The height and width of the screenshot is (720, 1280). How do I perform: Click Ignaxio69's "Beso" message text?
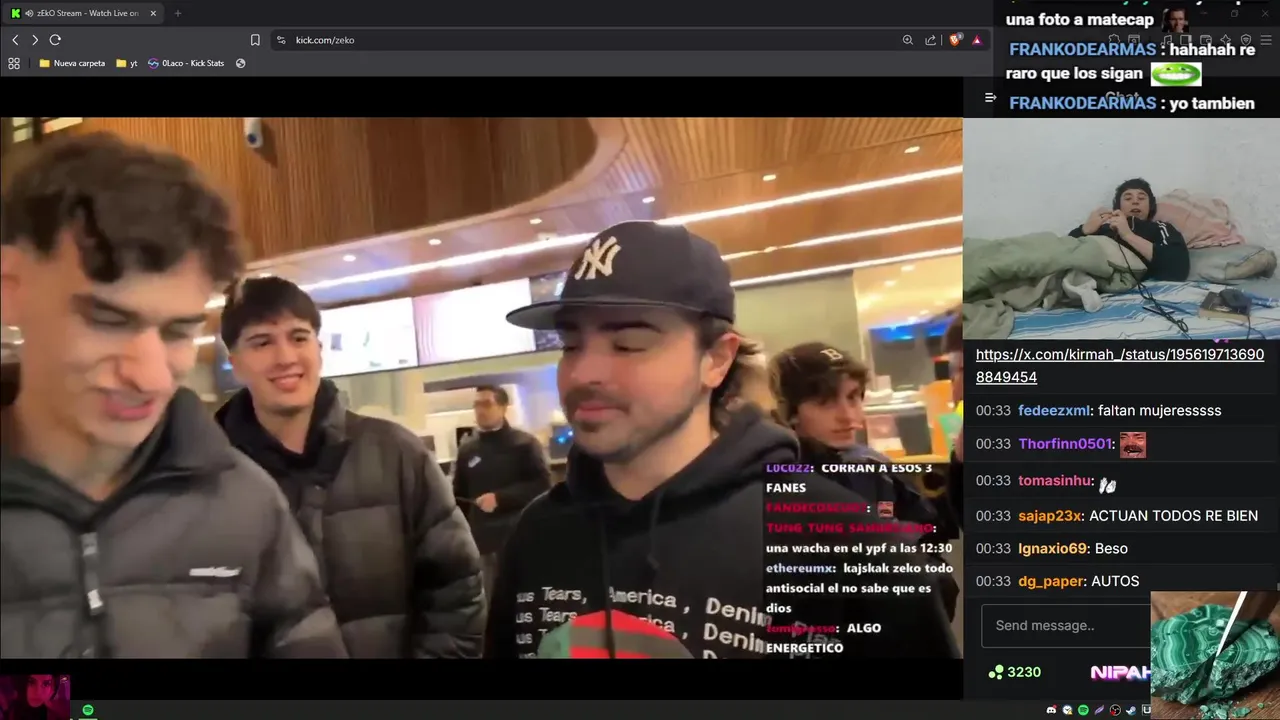[1111, 549]
